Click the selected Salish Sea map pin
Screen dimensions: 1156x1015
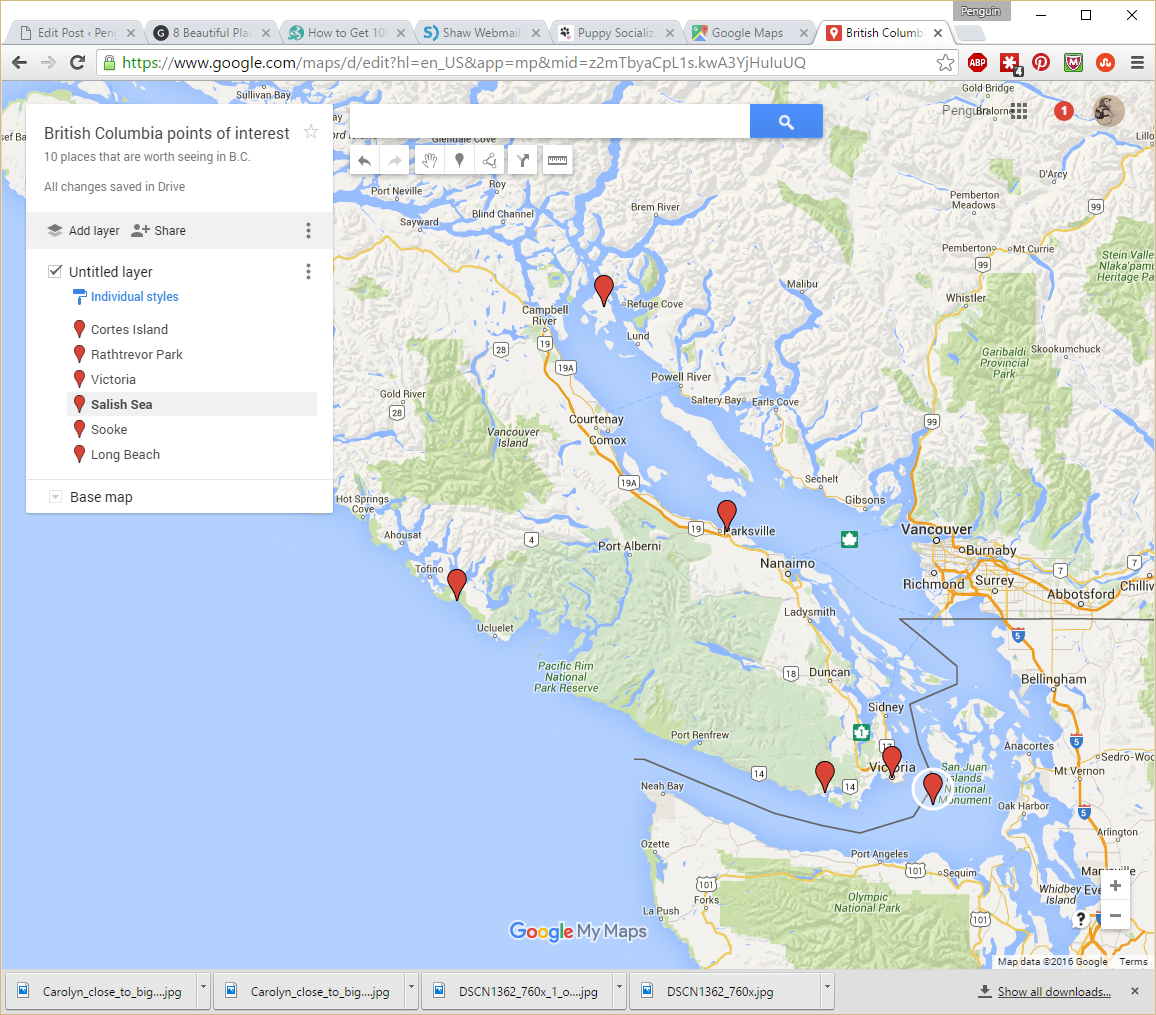[x=933, y=788]
